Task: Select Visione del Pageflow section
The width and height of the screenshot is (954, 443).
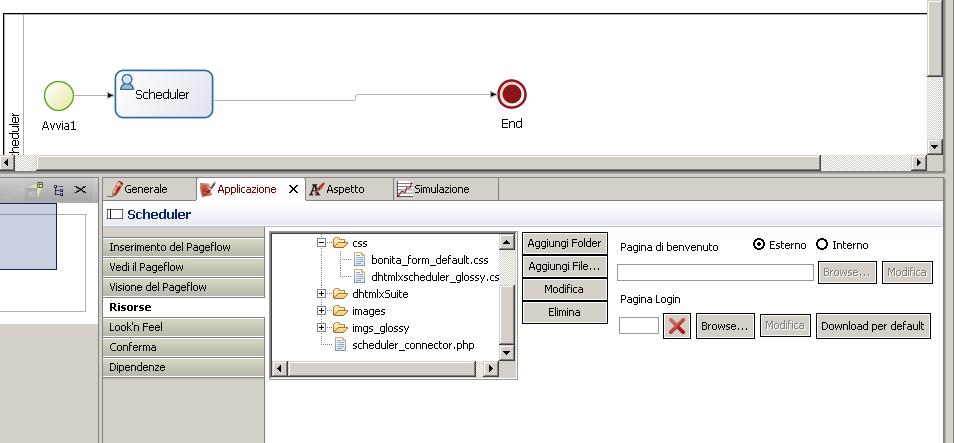Action: click(x=184, y=287)
